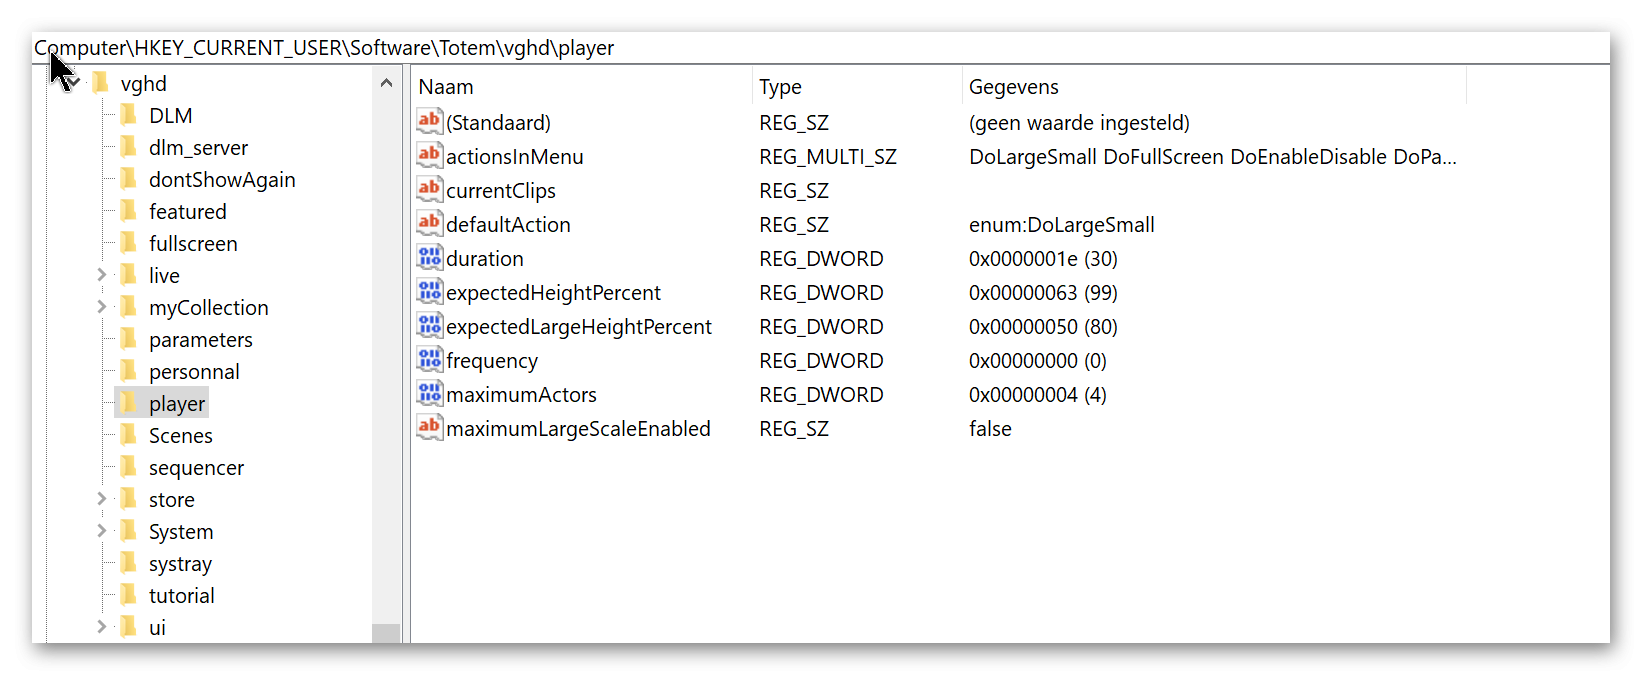Select the fullscreen key in tree

[193, 244]
